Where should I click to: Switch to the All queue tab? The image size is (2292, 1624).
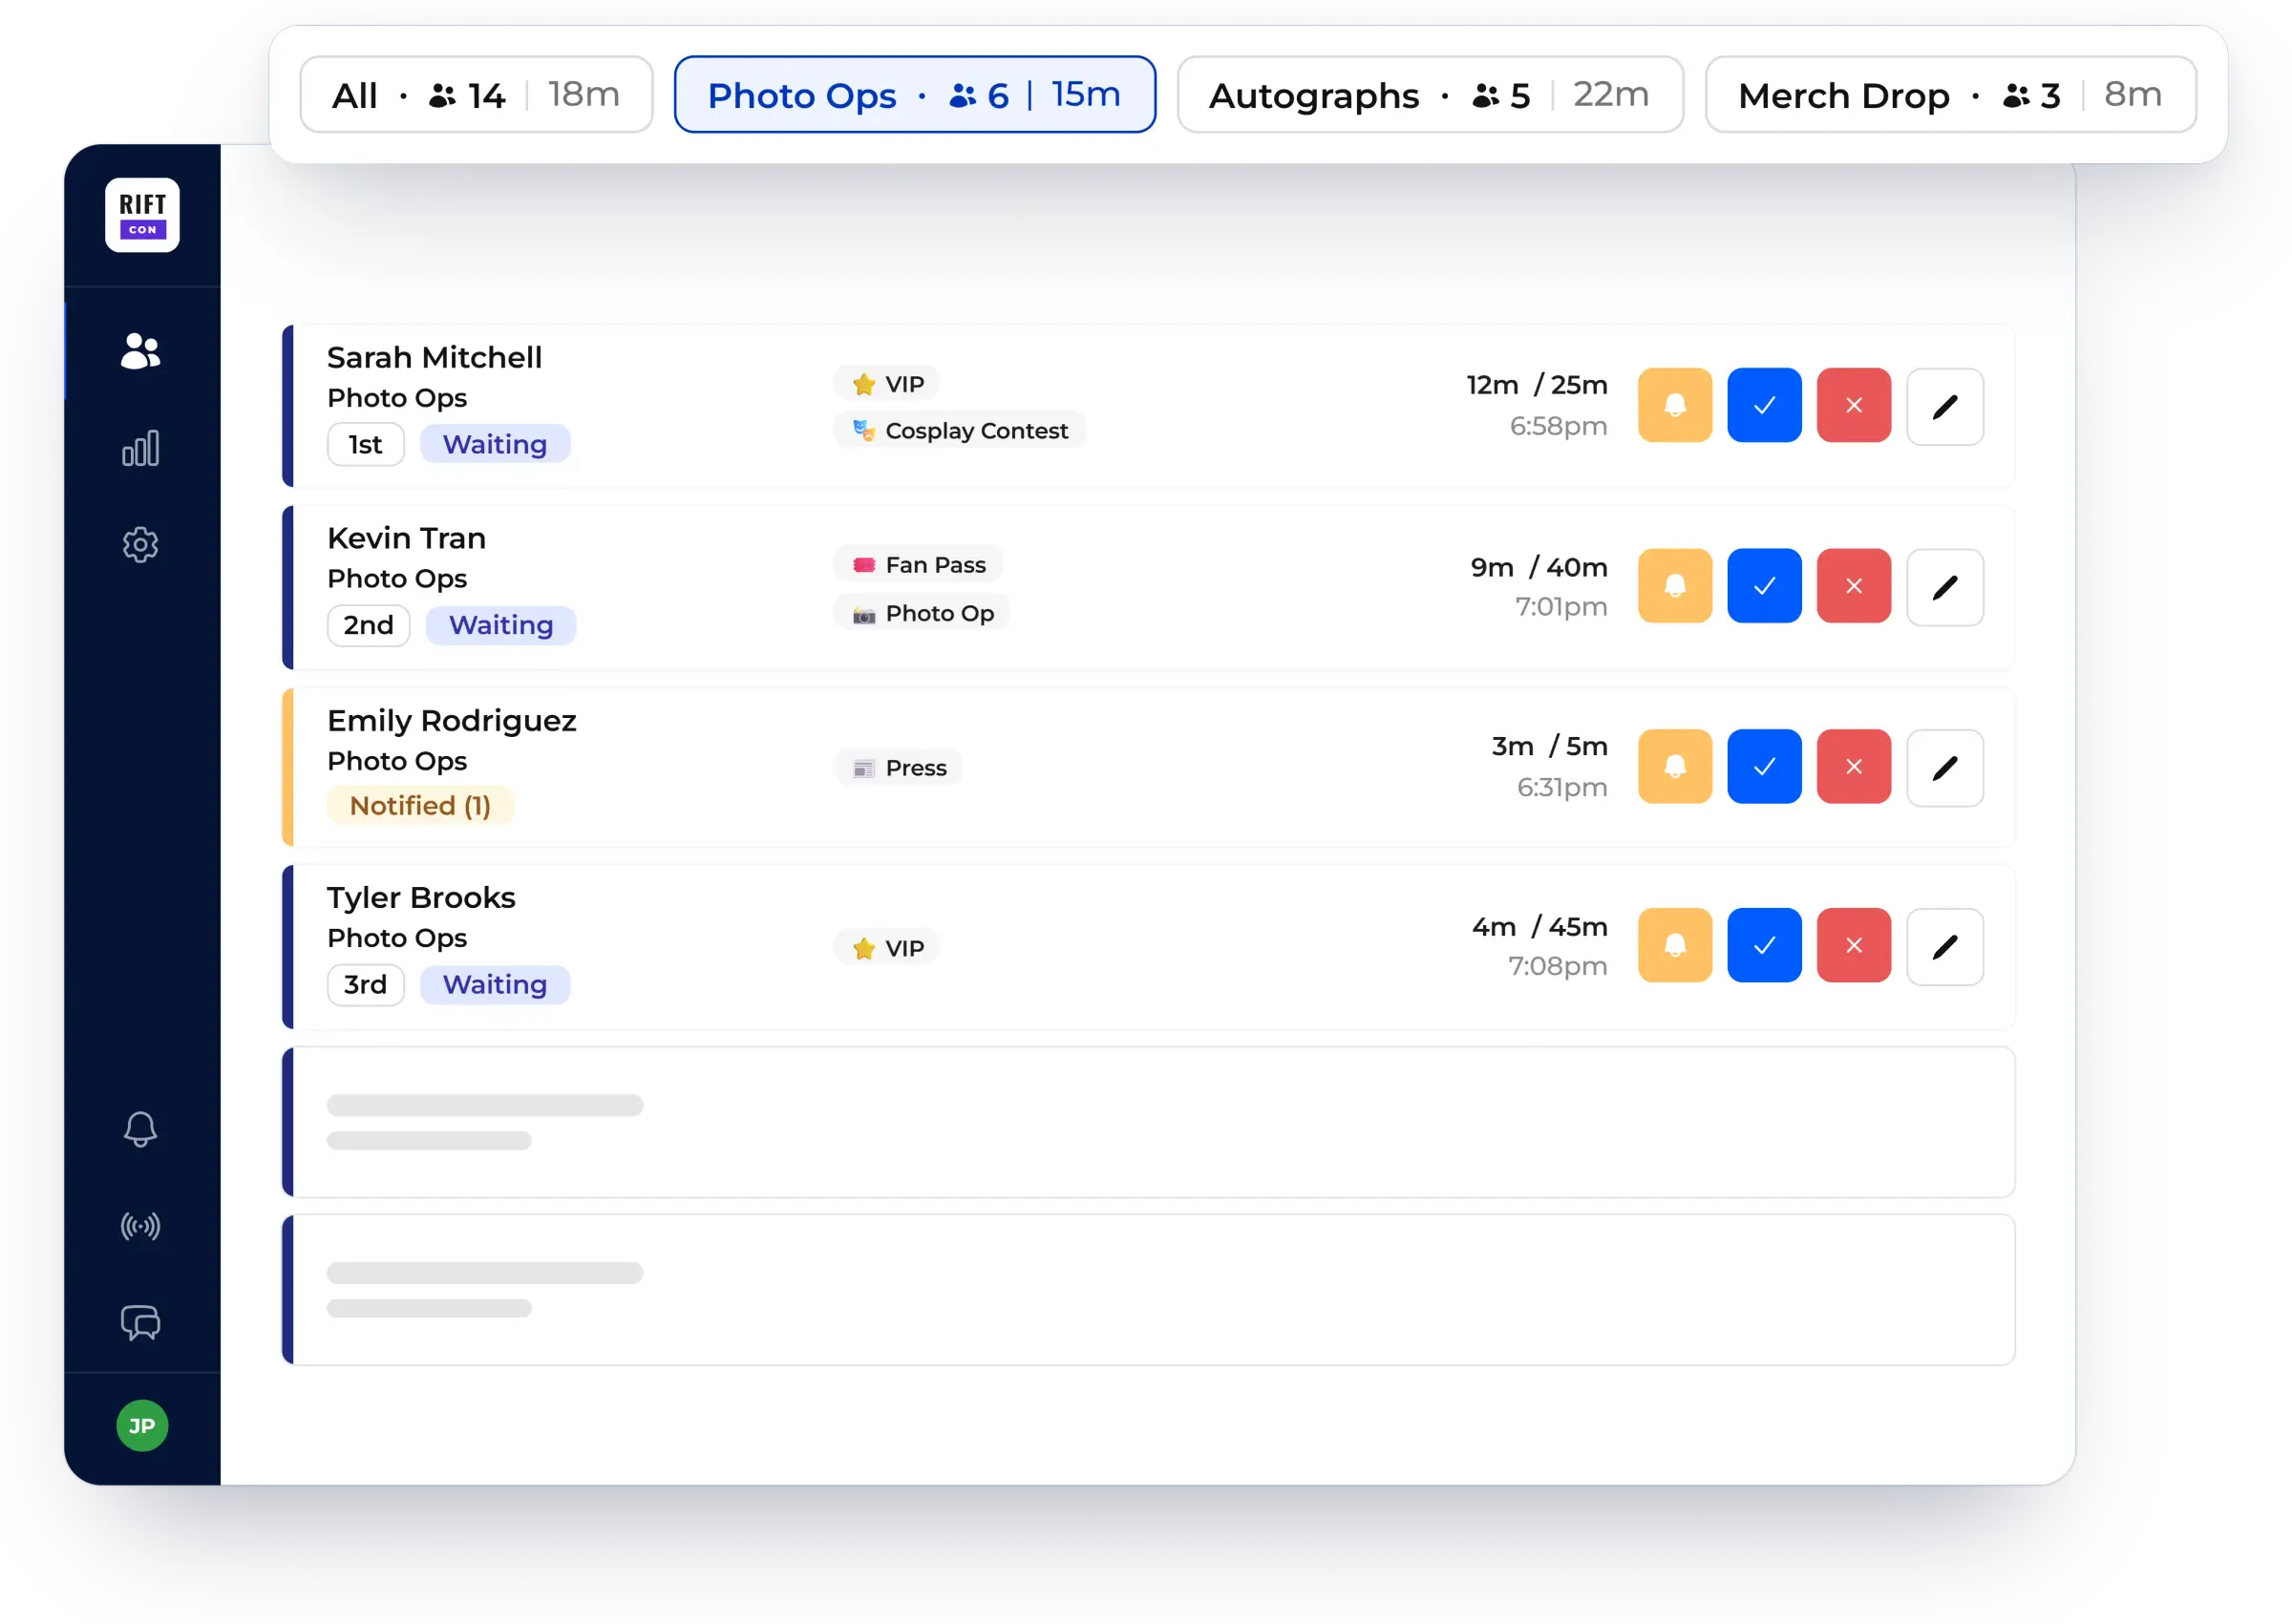(x=476, y=95)
